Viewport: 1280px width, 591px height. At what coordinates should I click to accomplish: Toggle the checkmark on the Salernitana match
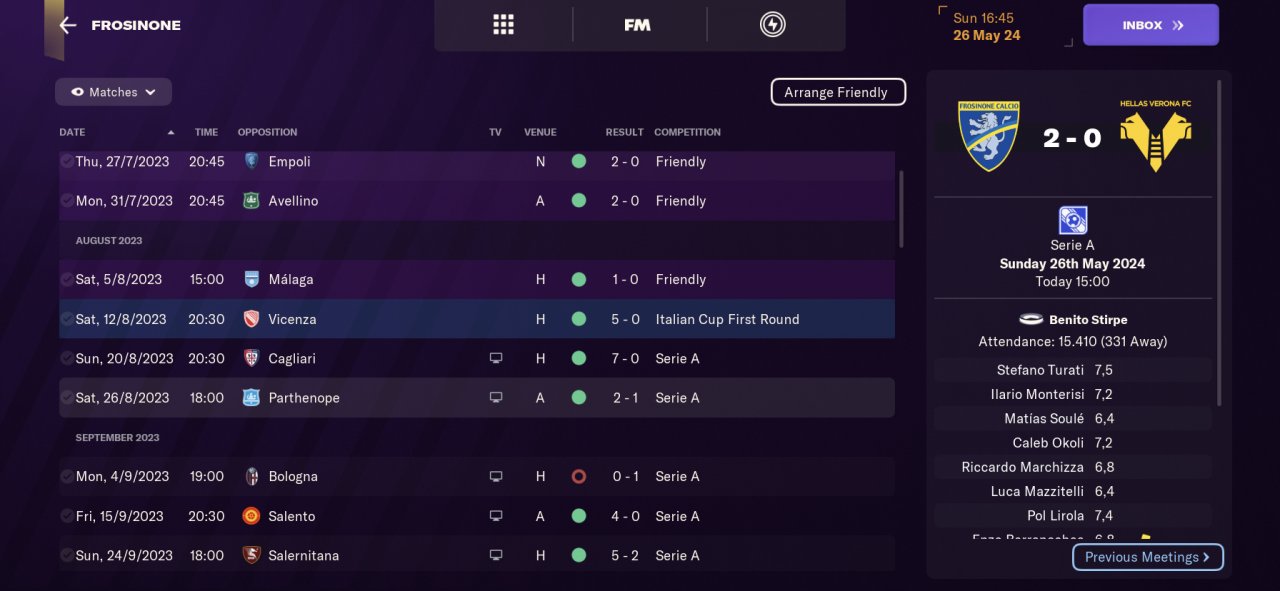click(x=66, y=555)
